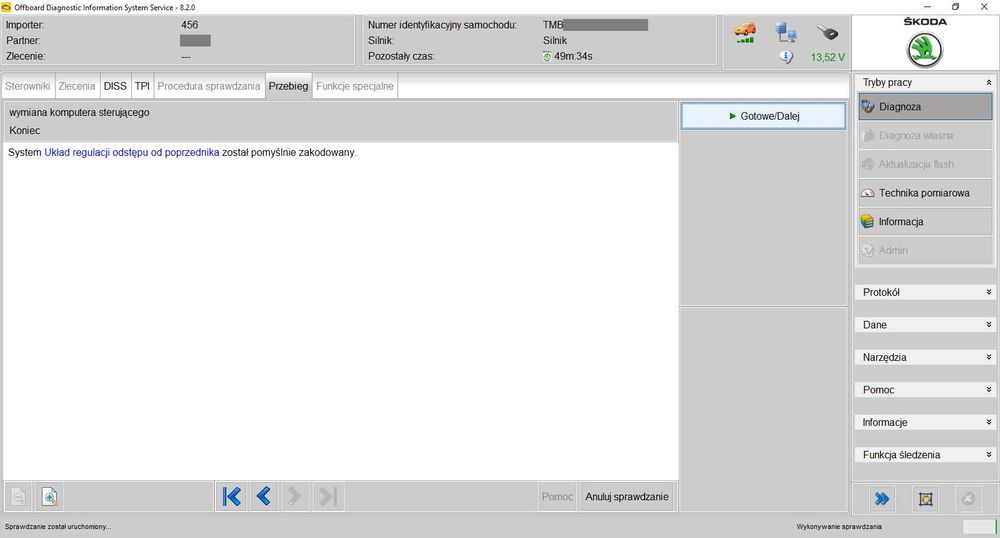Jump to first step with skip-back arrow
This screenshot has width=1000, height=538.
pos(232,496)
